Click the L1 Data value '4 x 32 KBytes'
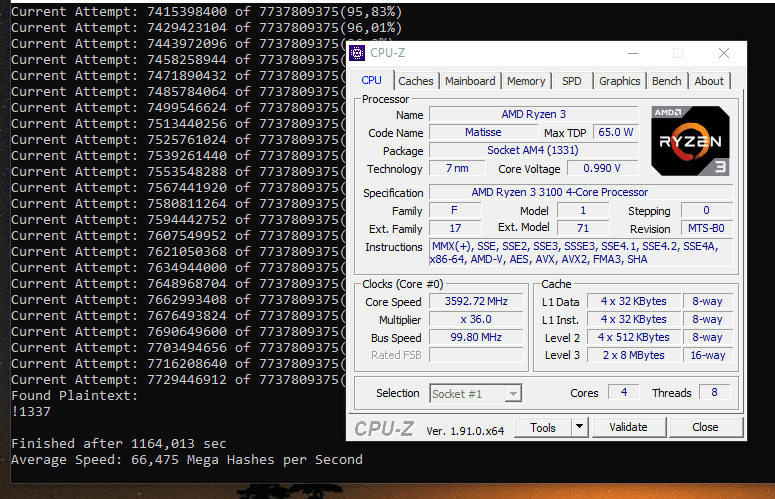The width and height of the screenshot is (775, 499). (x=633, y=301)
